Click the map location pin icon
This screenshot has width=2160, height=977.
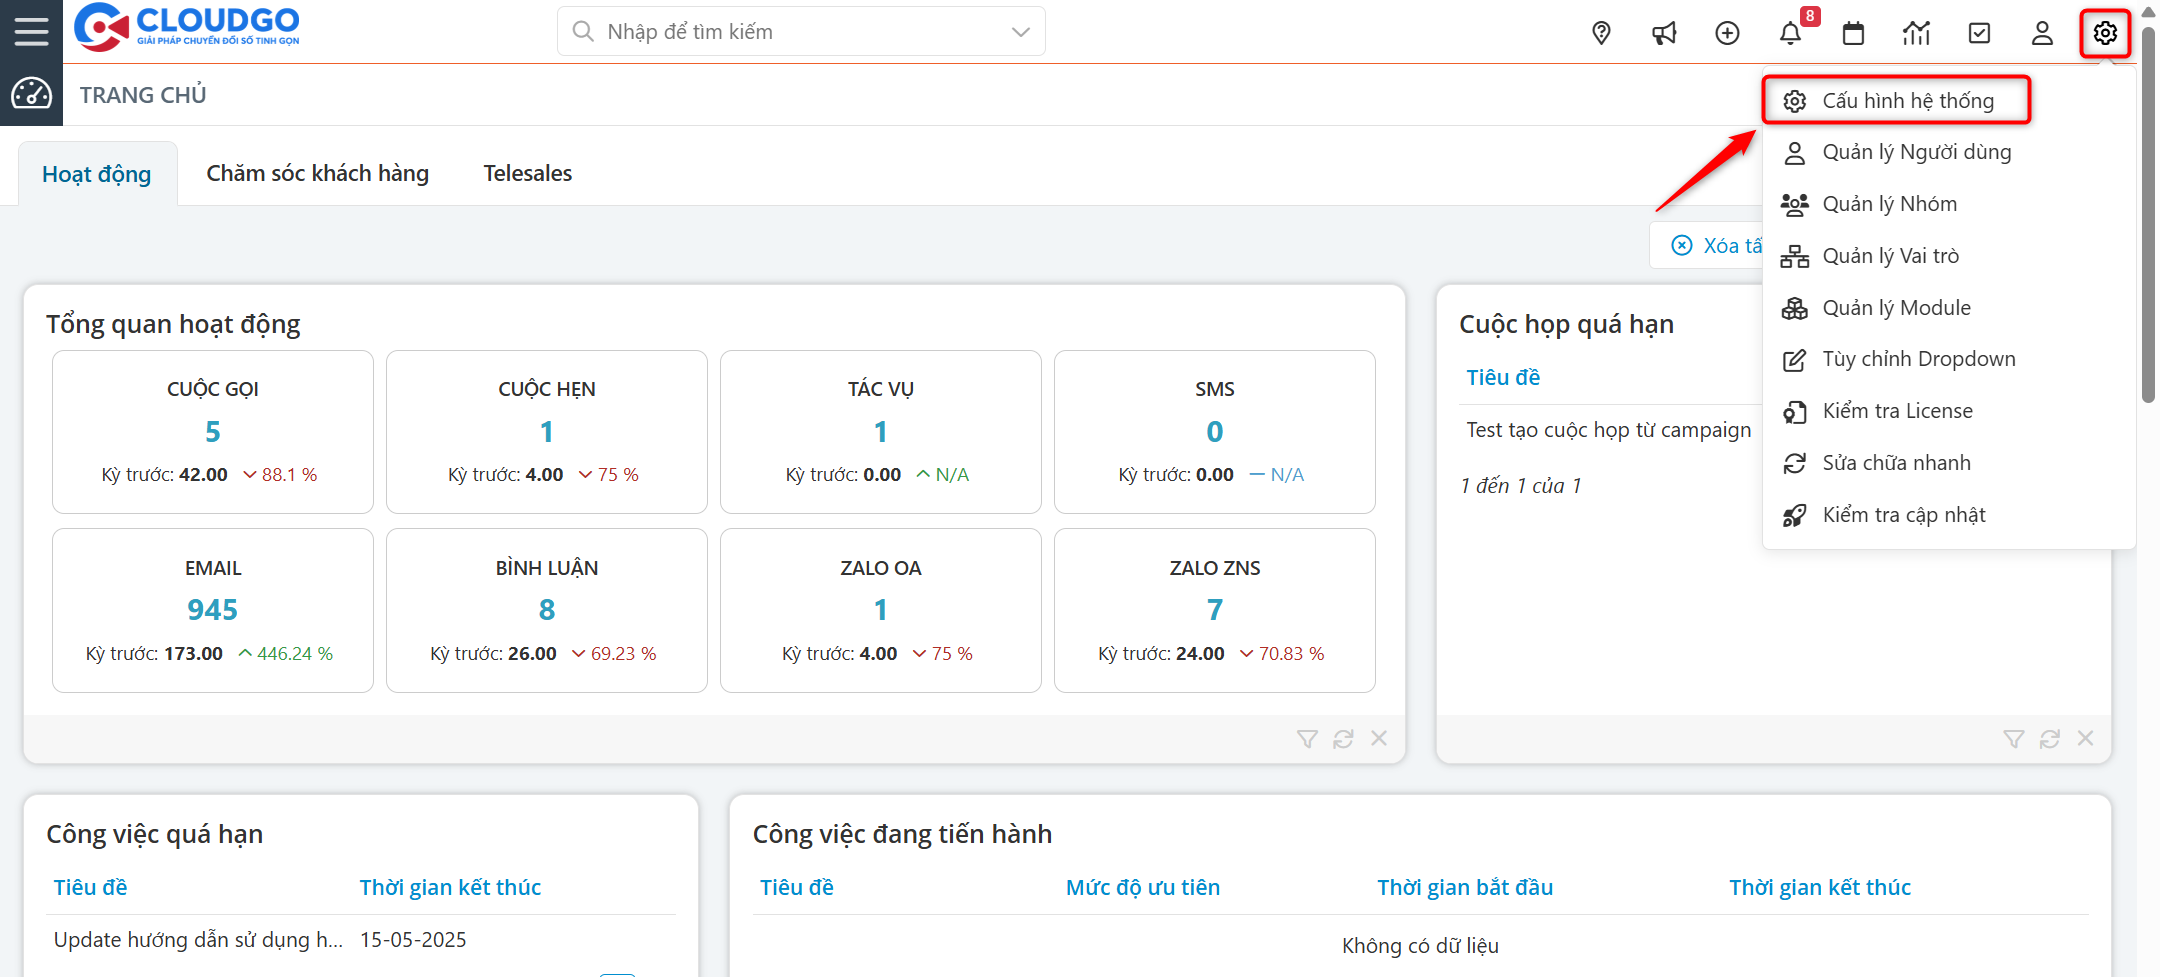[x=1601, y=33]
